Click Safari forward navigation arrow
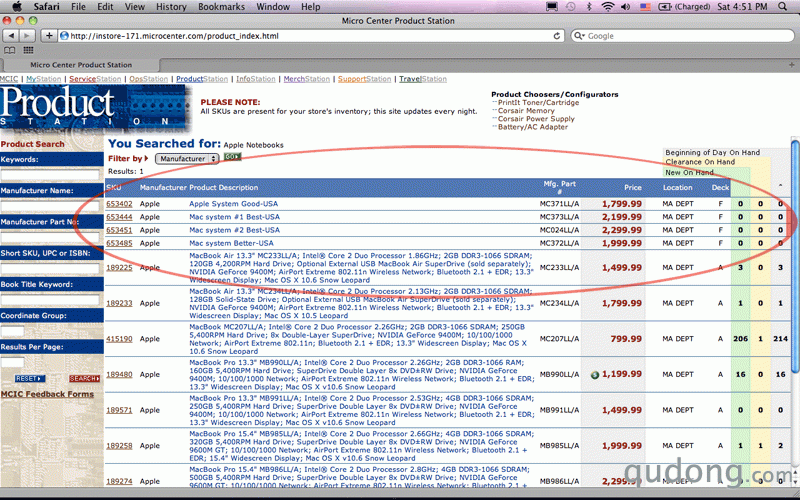 pos(27,36)
